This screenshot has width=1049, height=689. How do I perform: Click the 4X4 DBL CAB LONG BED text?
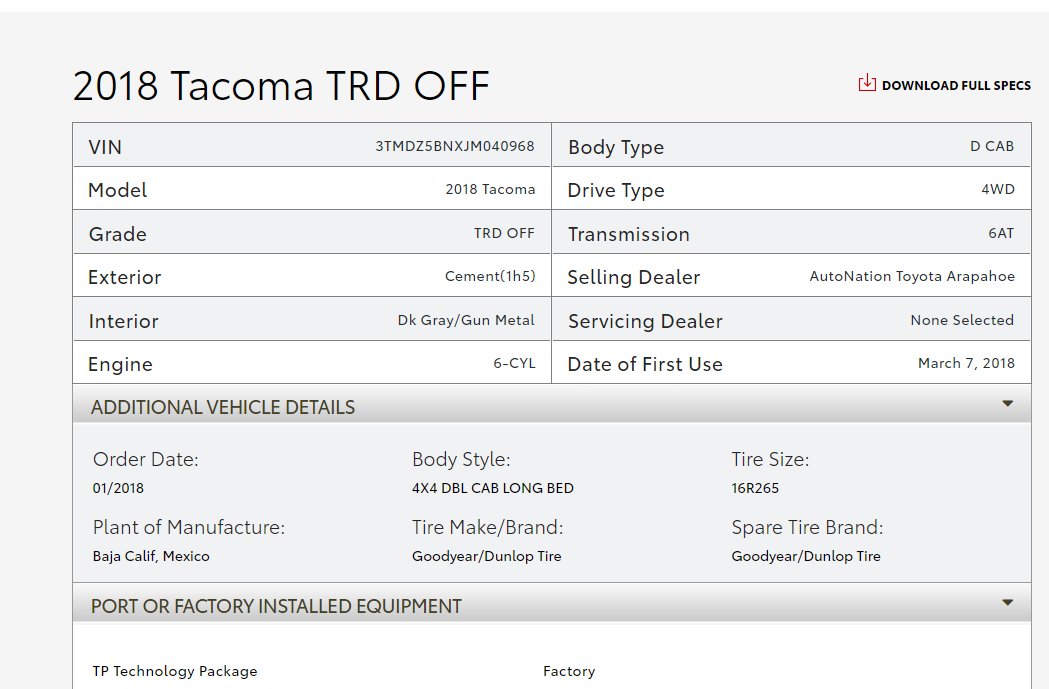click(492, 489)
